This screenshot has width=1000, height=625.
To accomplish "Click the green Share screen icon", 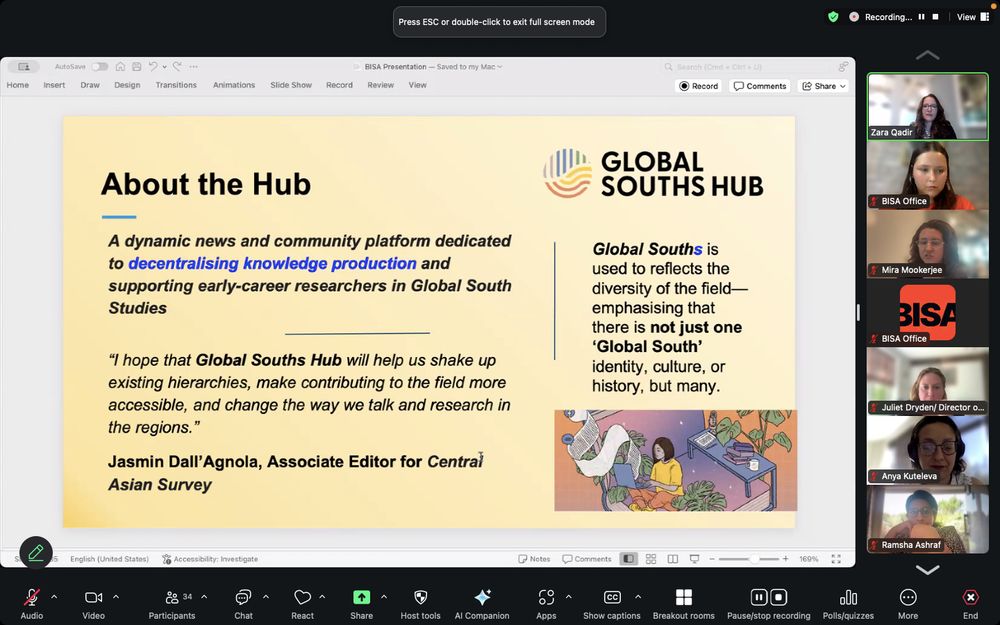I will pyautogui.click(x=362, y=597).
